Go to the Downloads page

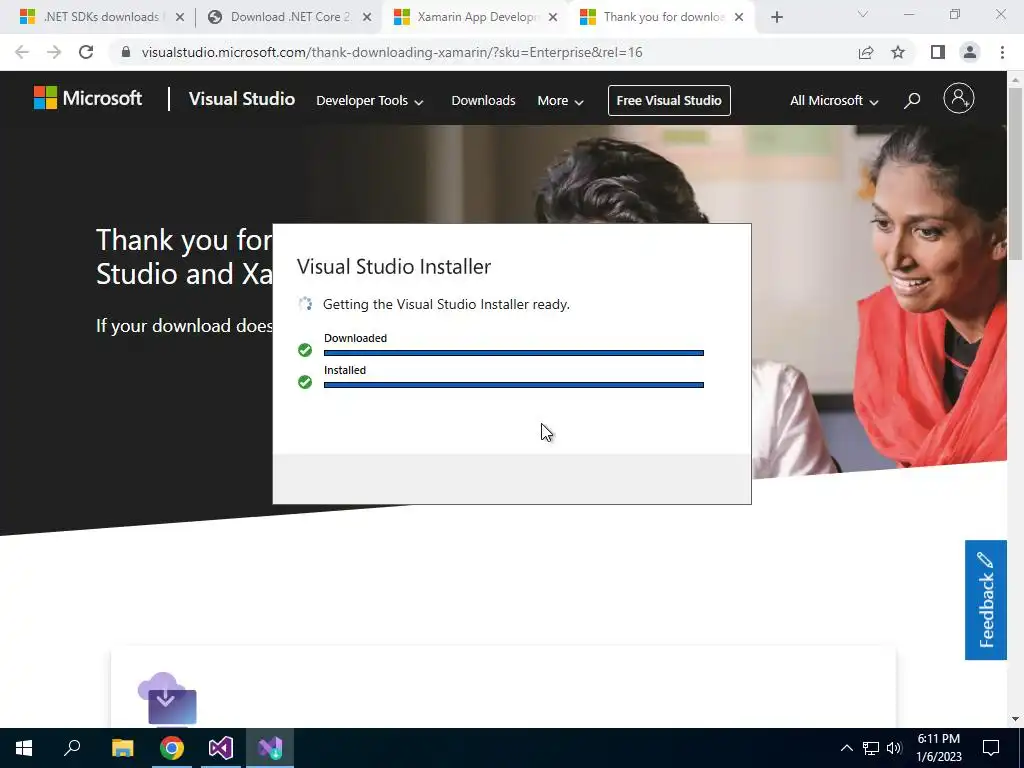(483, 101)
